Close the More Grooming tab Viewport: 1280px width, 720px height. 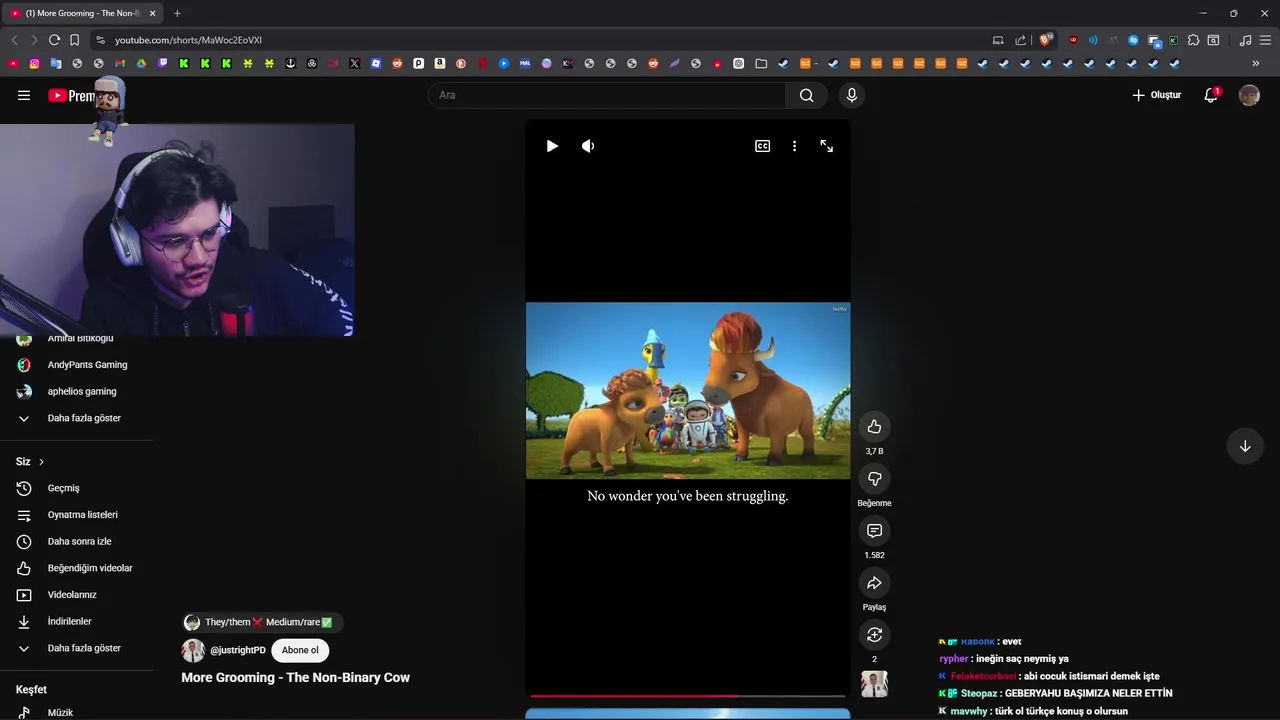tap(152, 13)
